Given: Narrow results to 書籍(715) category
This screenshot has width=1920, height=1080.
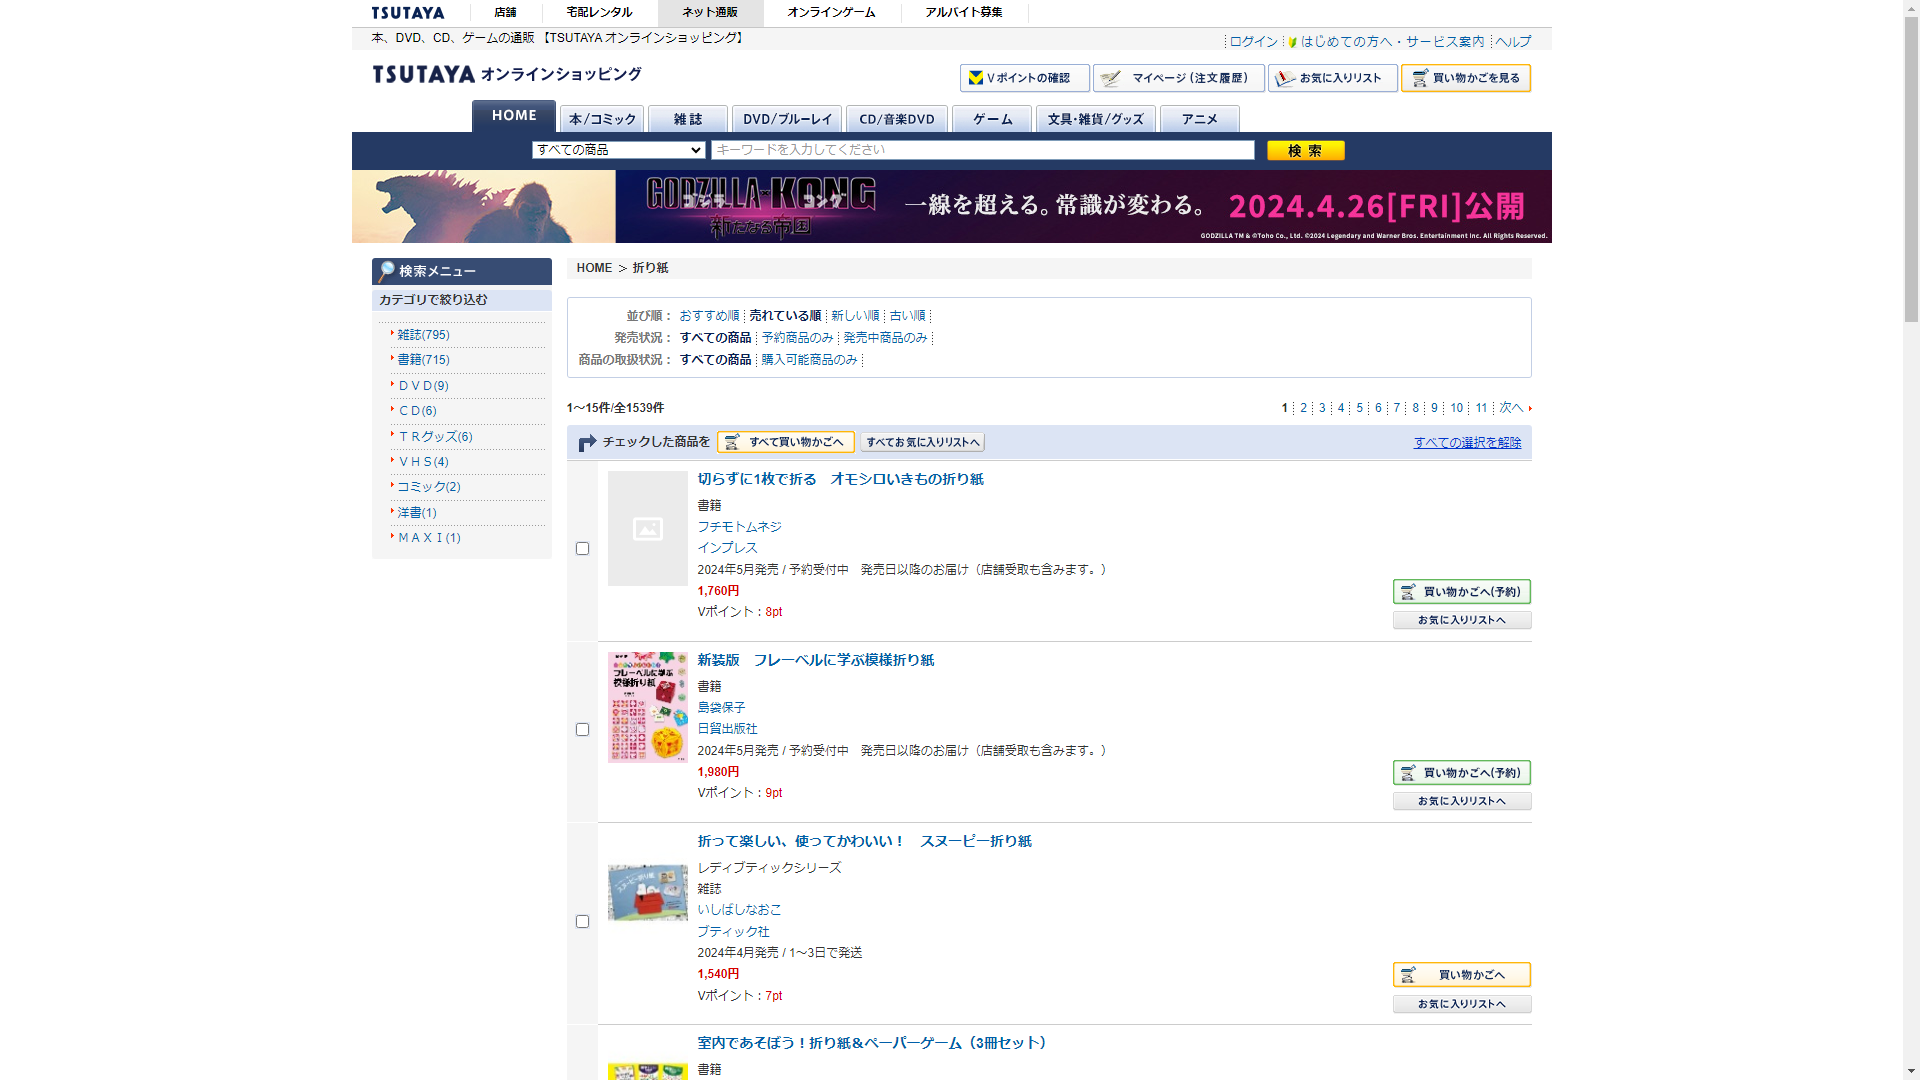Looking at the screenshot, I should [x=424, y=360].
